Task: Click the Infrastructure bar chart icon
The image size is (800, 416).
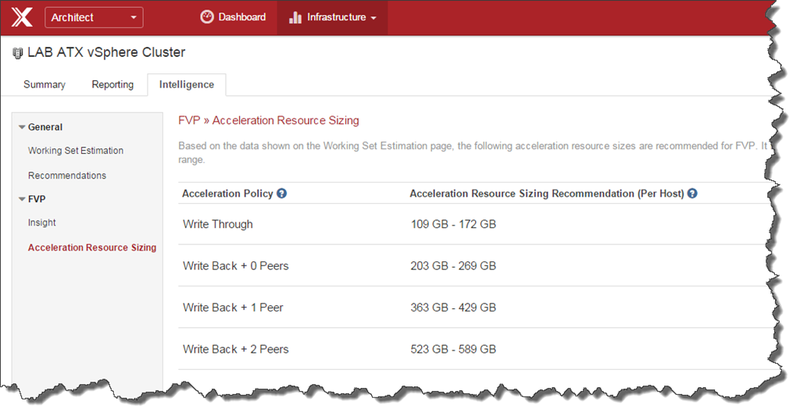Action: pyautogui.click(x=295, y=18)
